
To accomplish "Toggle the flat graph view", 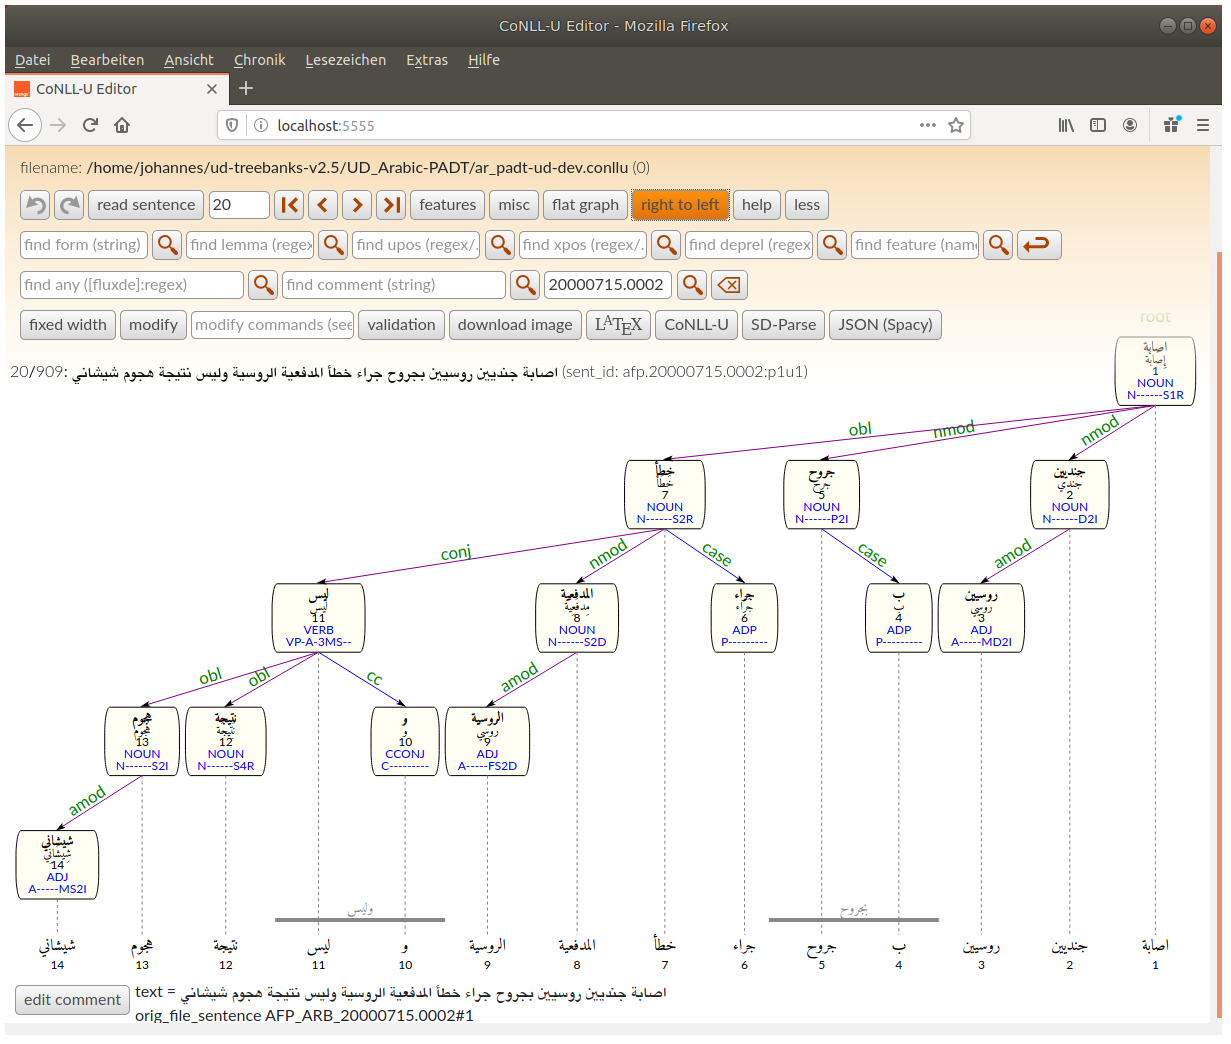I will 586,205.
